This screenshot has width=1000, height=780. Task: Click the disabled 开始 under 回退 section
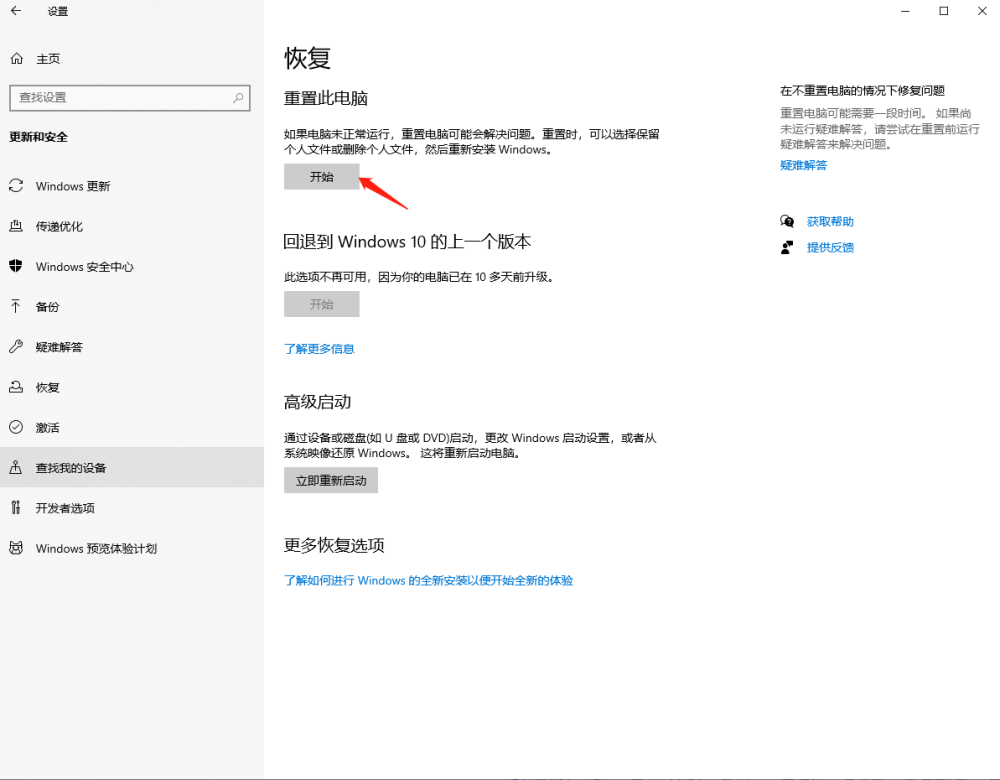point(321,304)
